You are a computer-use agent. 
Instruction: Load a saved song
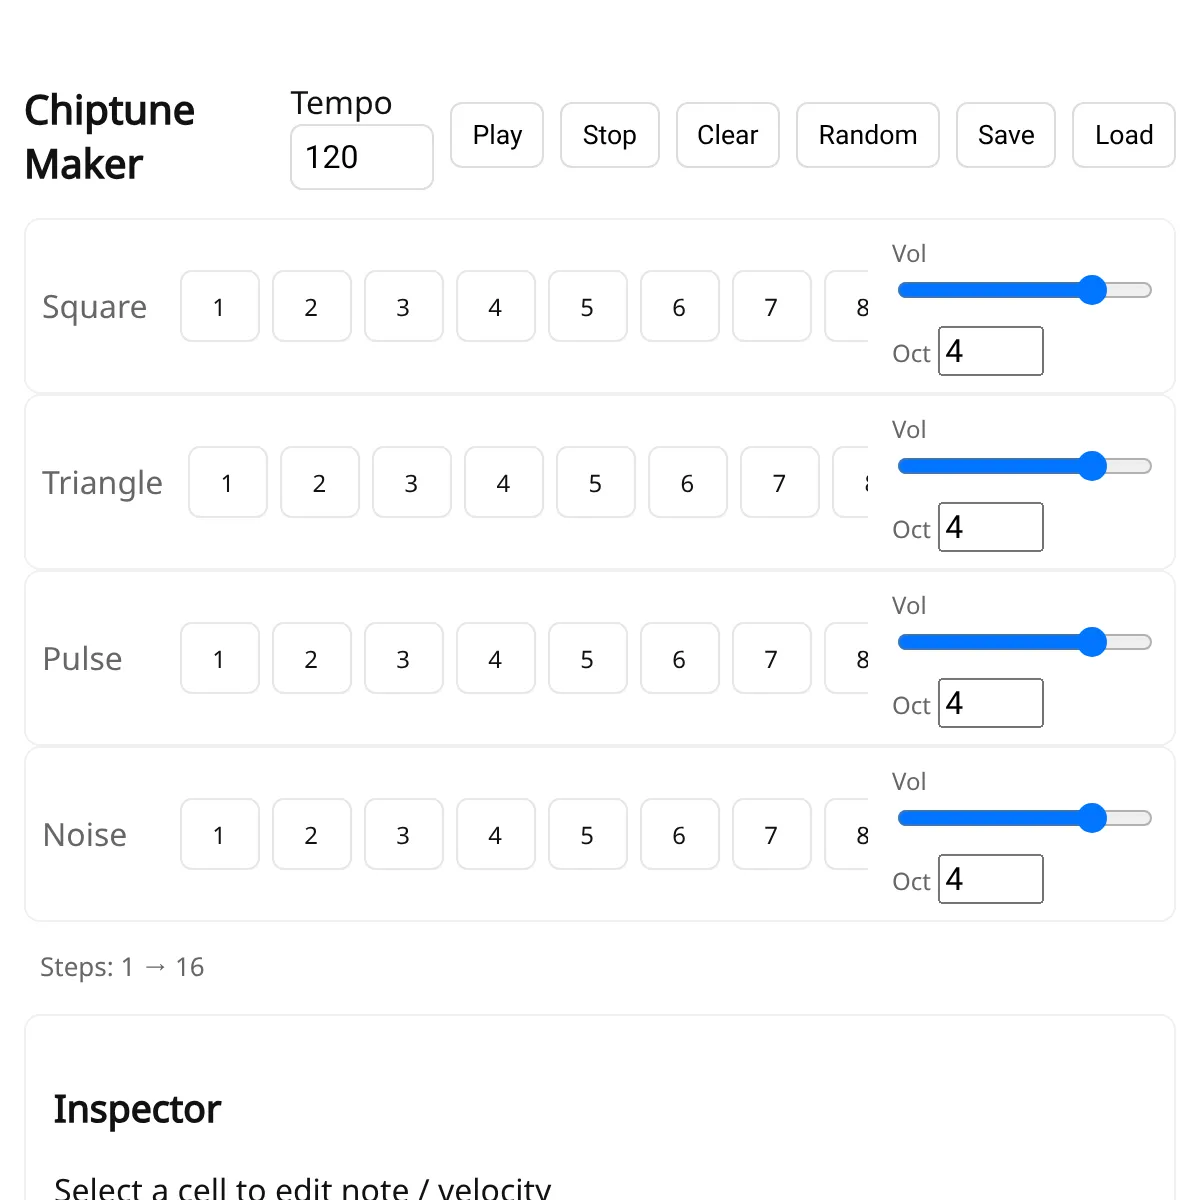coord(1123,135)
